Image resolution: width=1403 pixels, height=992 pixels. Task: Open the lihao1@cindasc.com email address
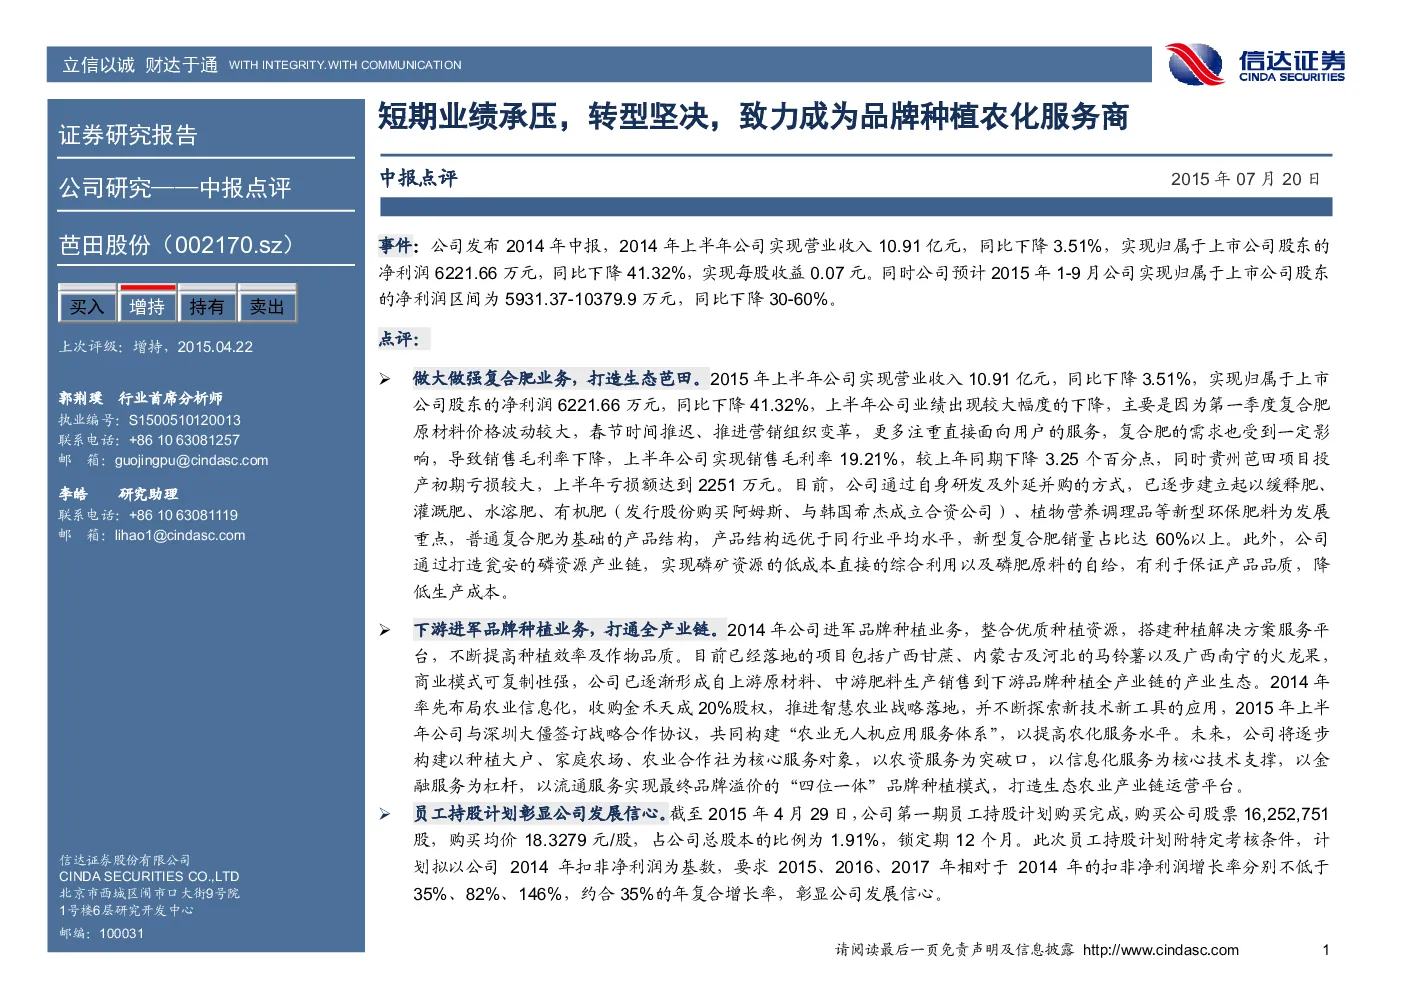(180, 535)
